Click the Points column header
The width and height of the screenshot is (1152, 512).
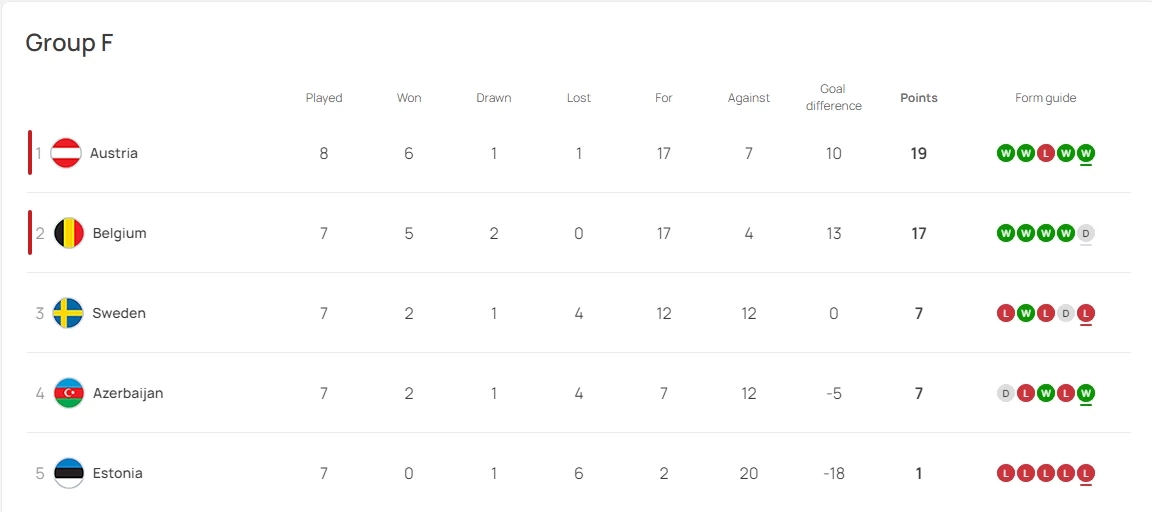(919, 98)
